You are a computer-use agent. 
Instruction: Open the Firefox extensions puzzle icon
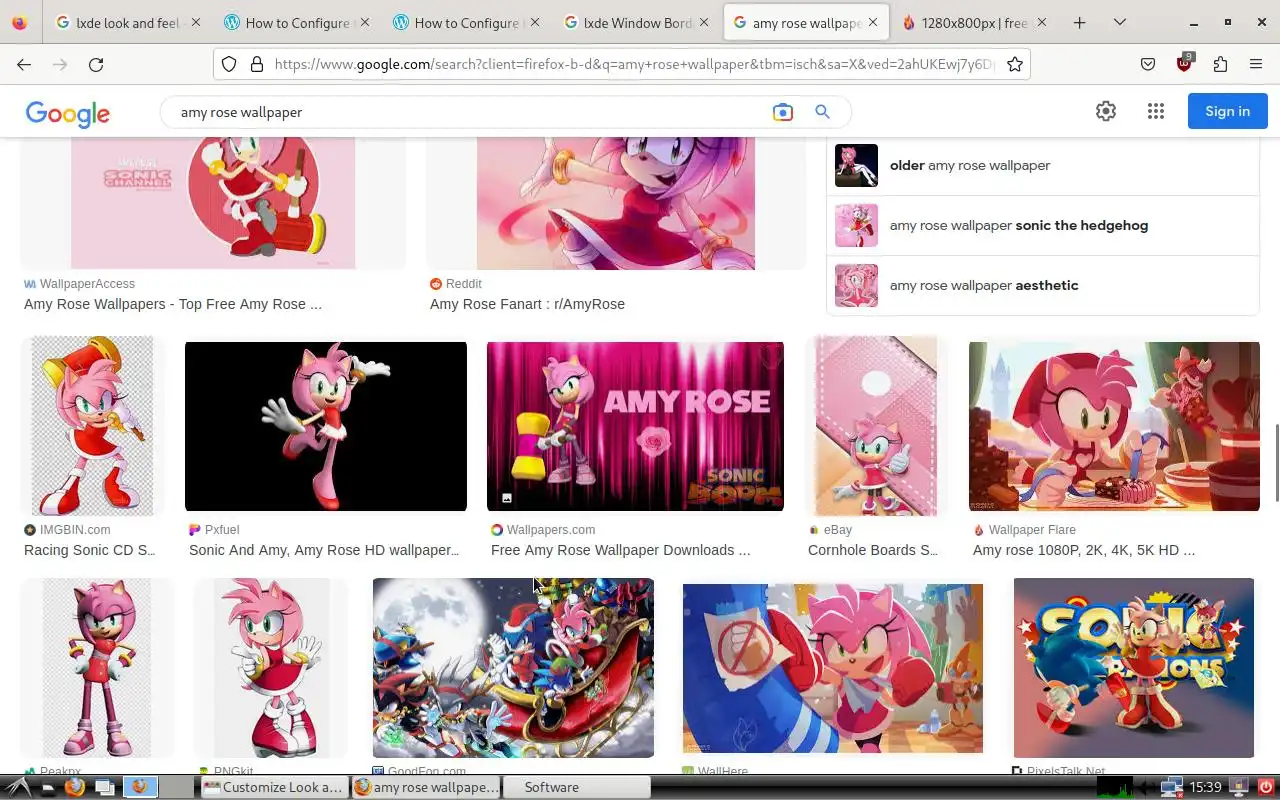(1220, 64)
